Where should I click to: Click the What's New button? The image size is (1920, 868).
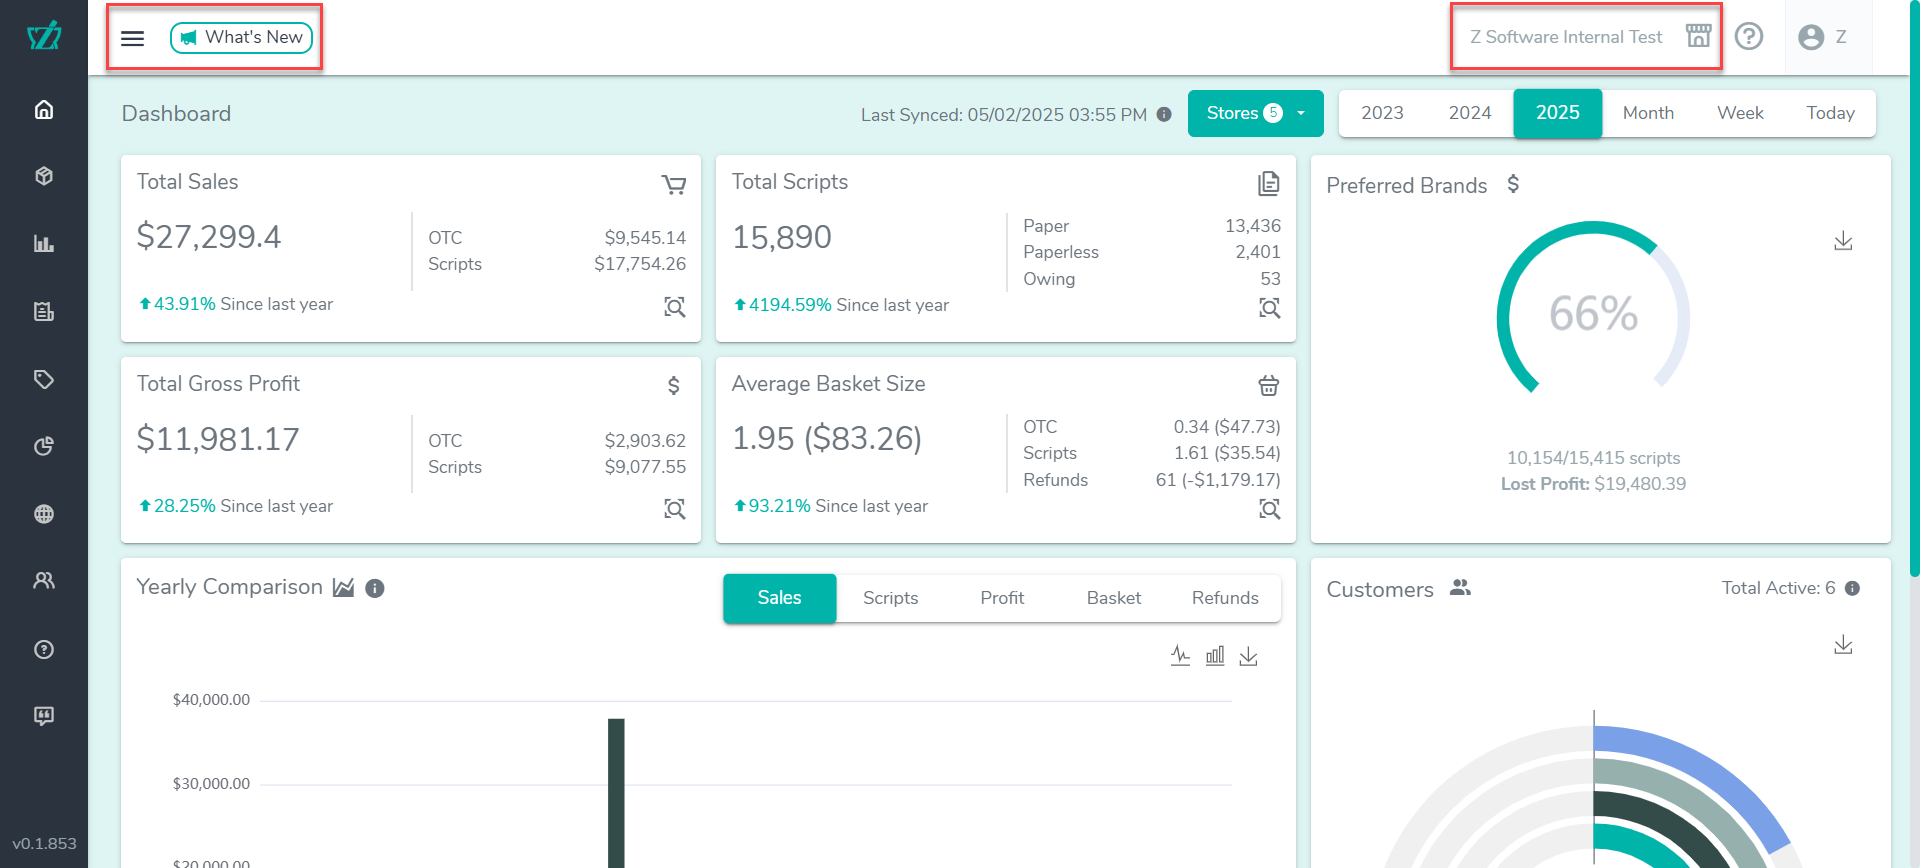242,38
